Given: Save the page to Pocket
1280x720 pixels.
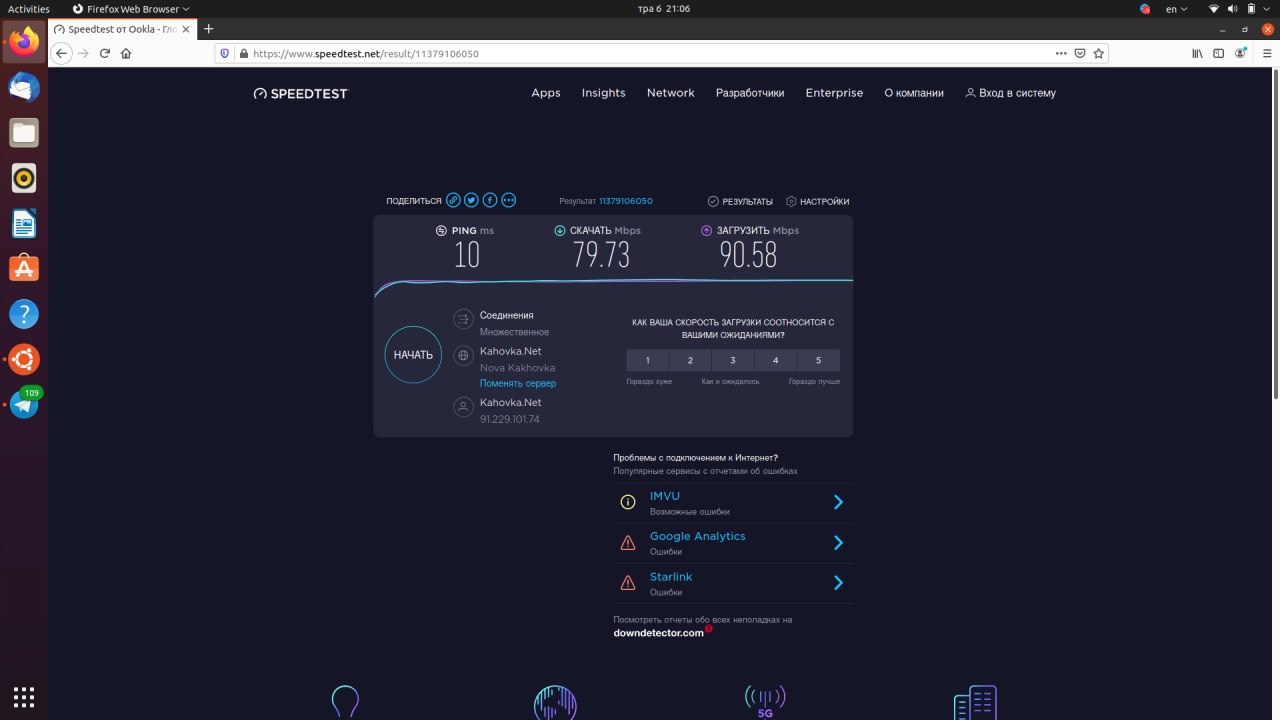Looking at the screenshot, I should [1080, 53].
